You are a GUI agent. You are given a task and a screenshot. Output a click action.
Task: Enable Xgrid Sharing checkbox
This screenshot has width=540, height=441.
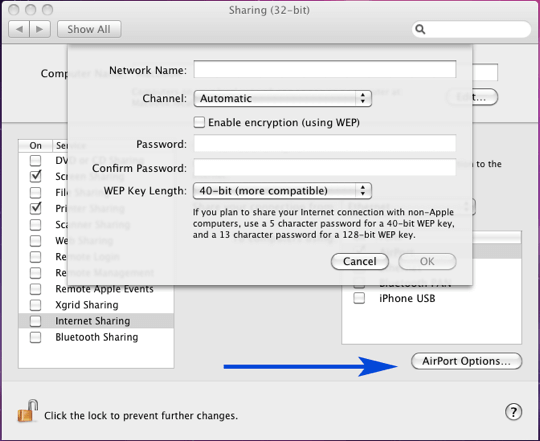point(35,305)
